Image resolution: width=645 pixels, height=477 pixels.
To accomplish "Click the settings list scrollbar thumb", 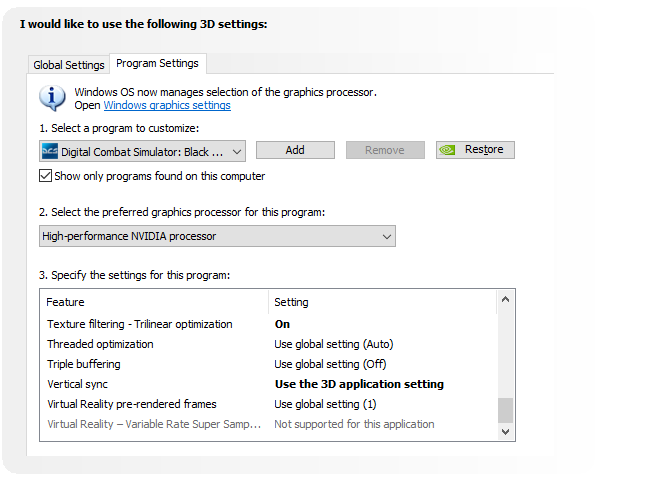I will [506, 410].
